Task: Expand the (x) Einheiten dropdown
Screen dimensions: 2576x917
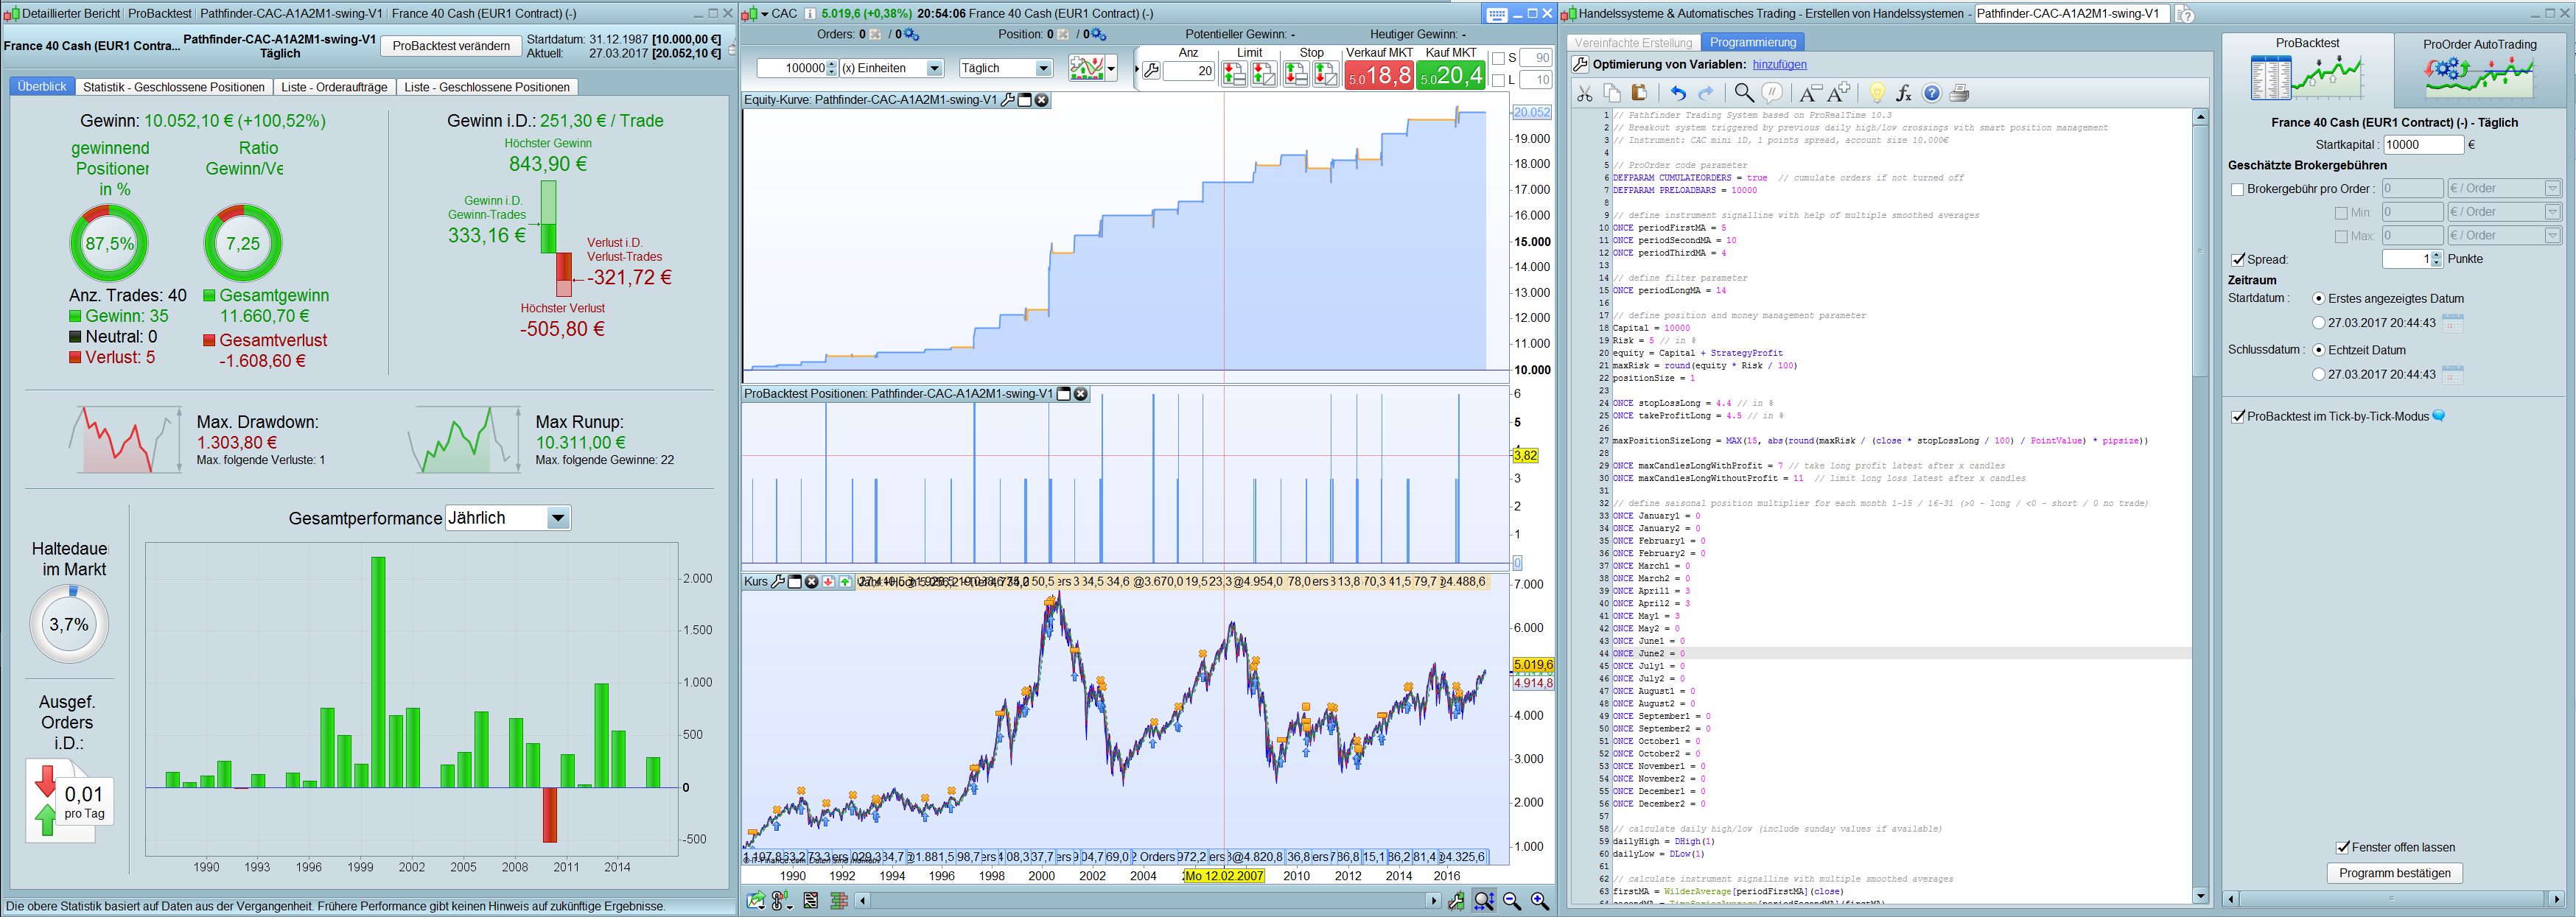Action: click(x=934, y=68)
